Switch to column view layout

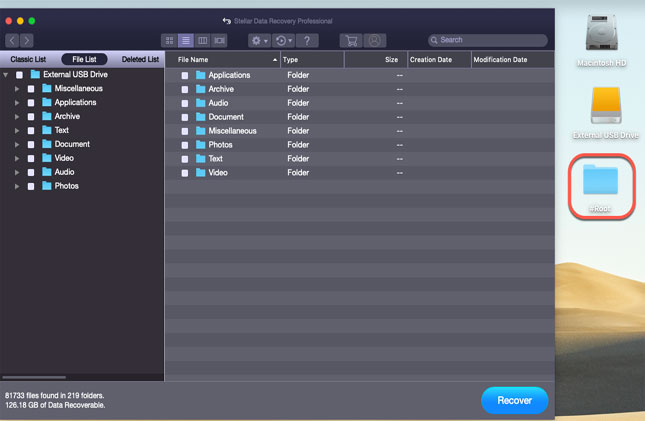[202, 40]
